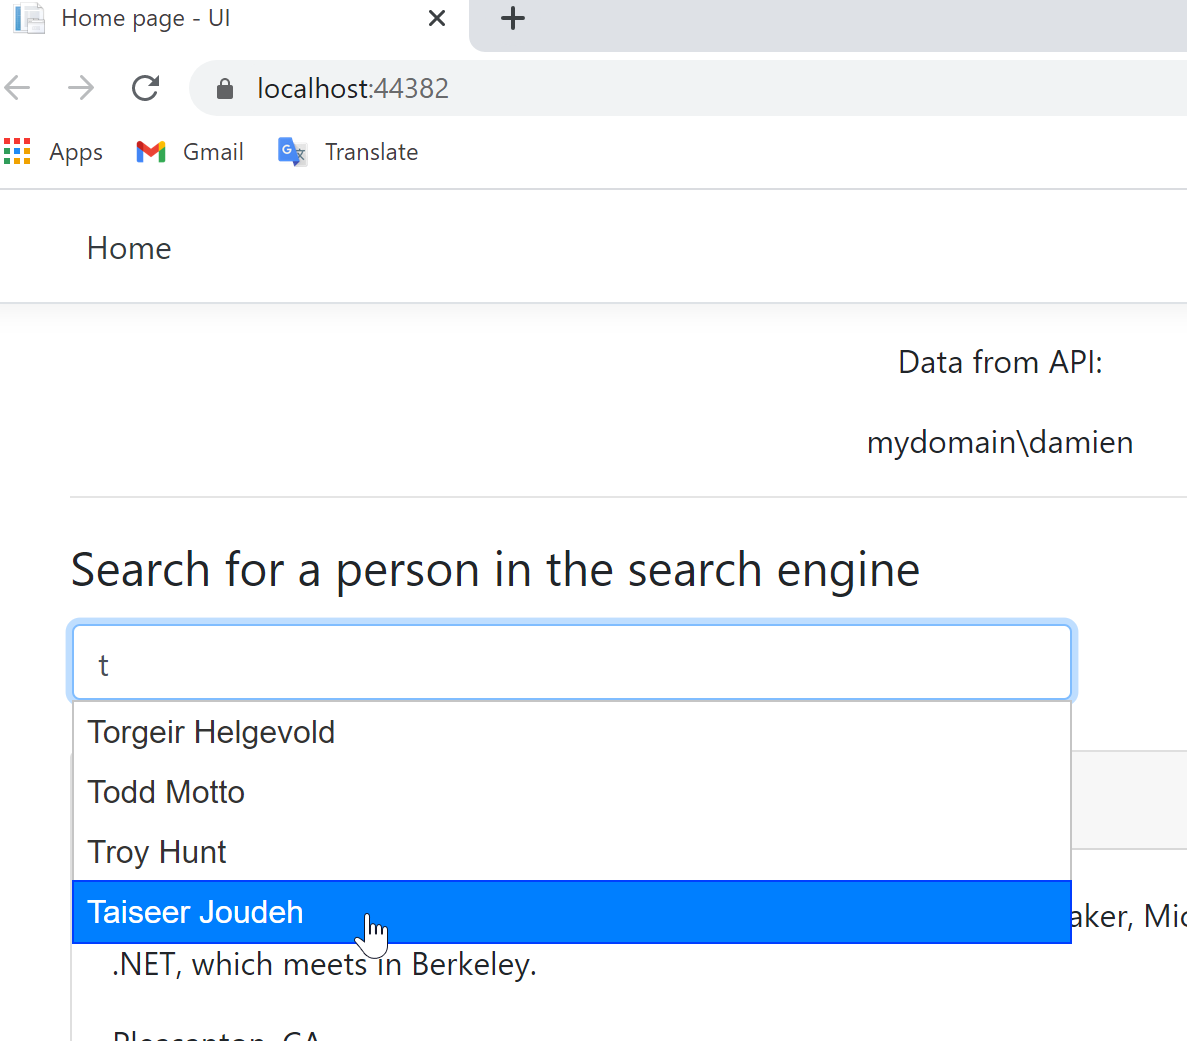This screenshot has width=1187, height=1041.
Task: Click the Search for a person heading
Action: tap(495, 570)
